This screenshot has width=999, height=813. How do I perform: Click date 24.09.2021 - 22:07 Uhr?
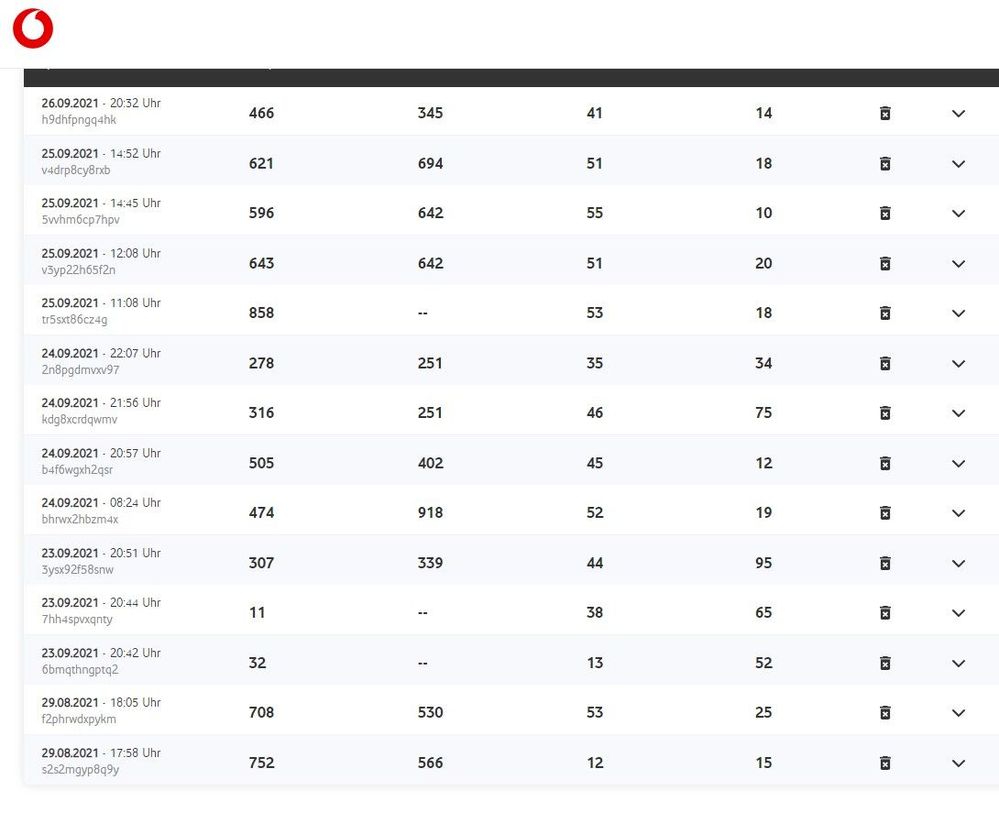(101, 353)
